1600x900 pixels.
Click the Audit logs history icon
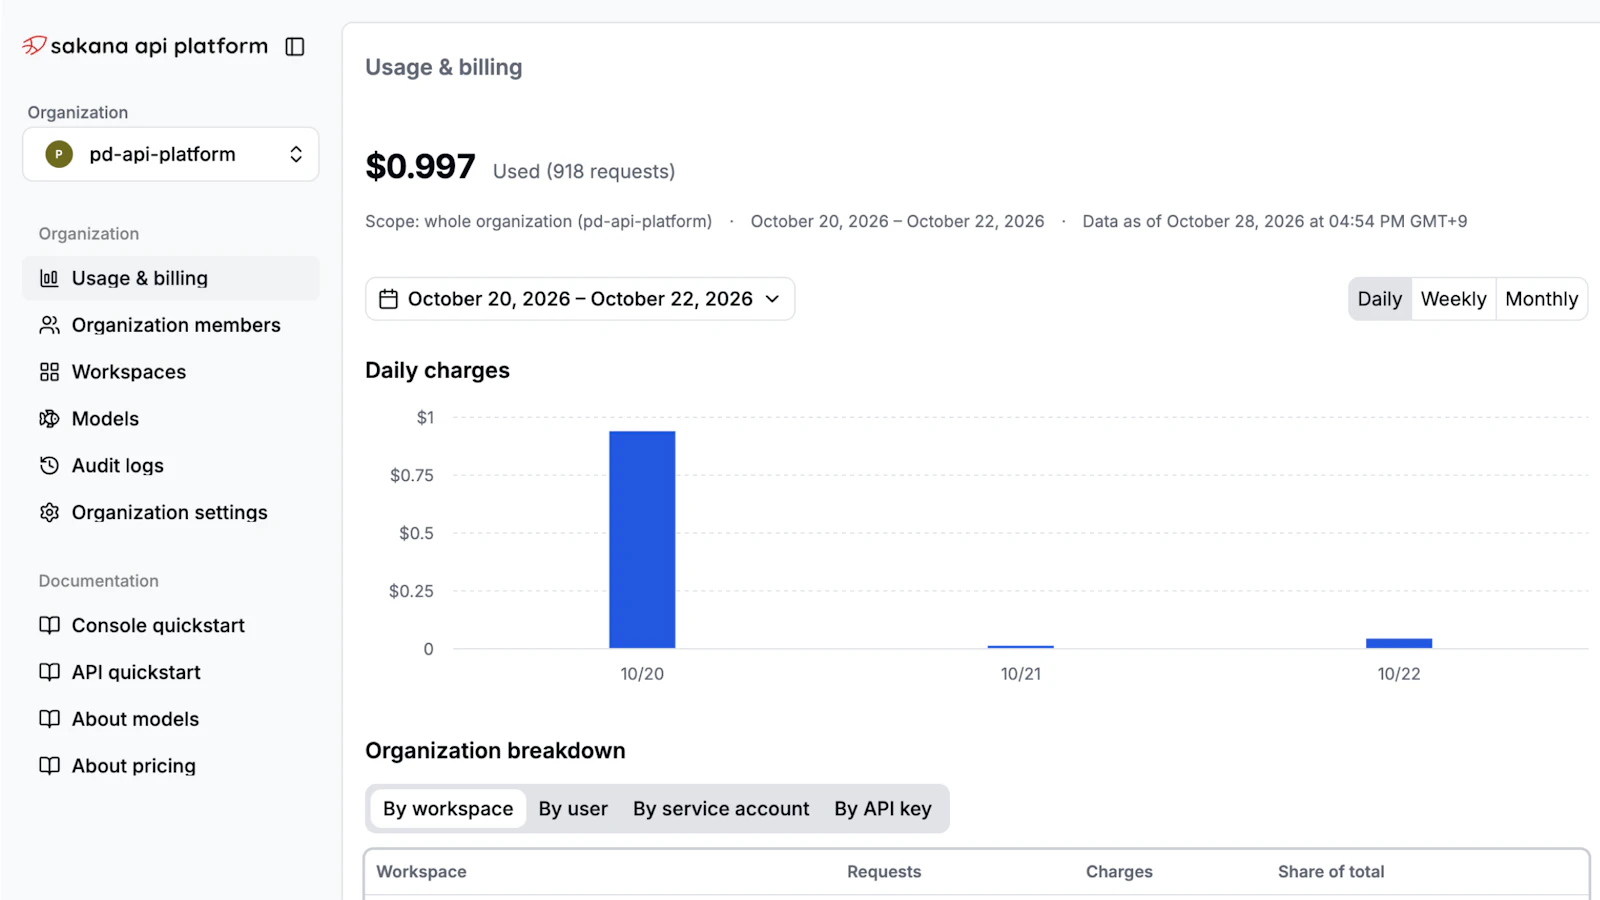(x=49, y=465)
